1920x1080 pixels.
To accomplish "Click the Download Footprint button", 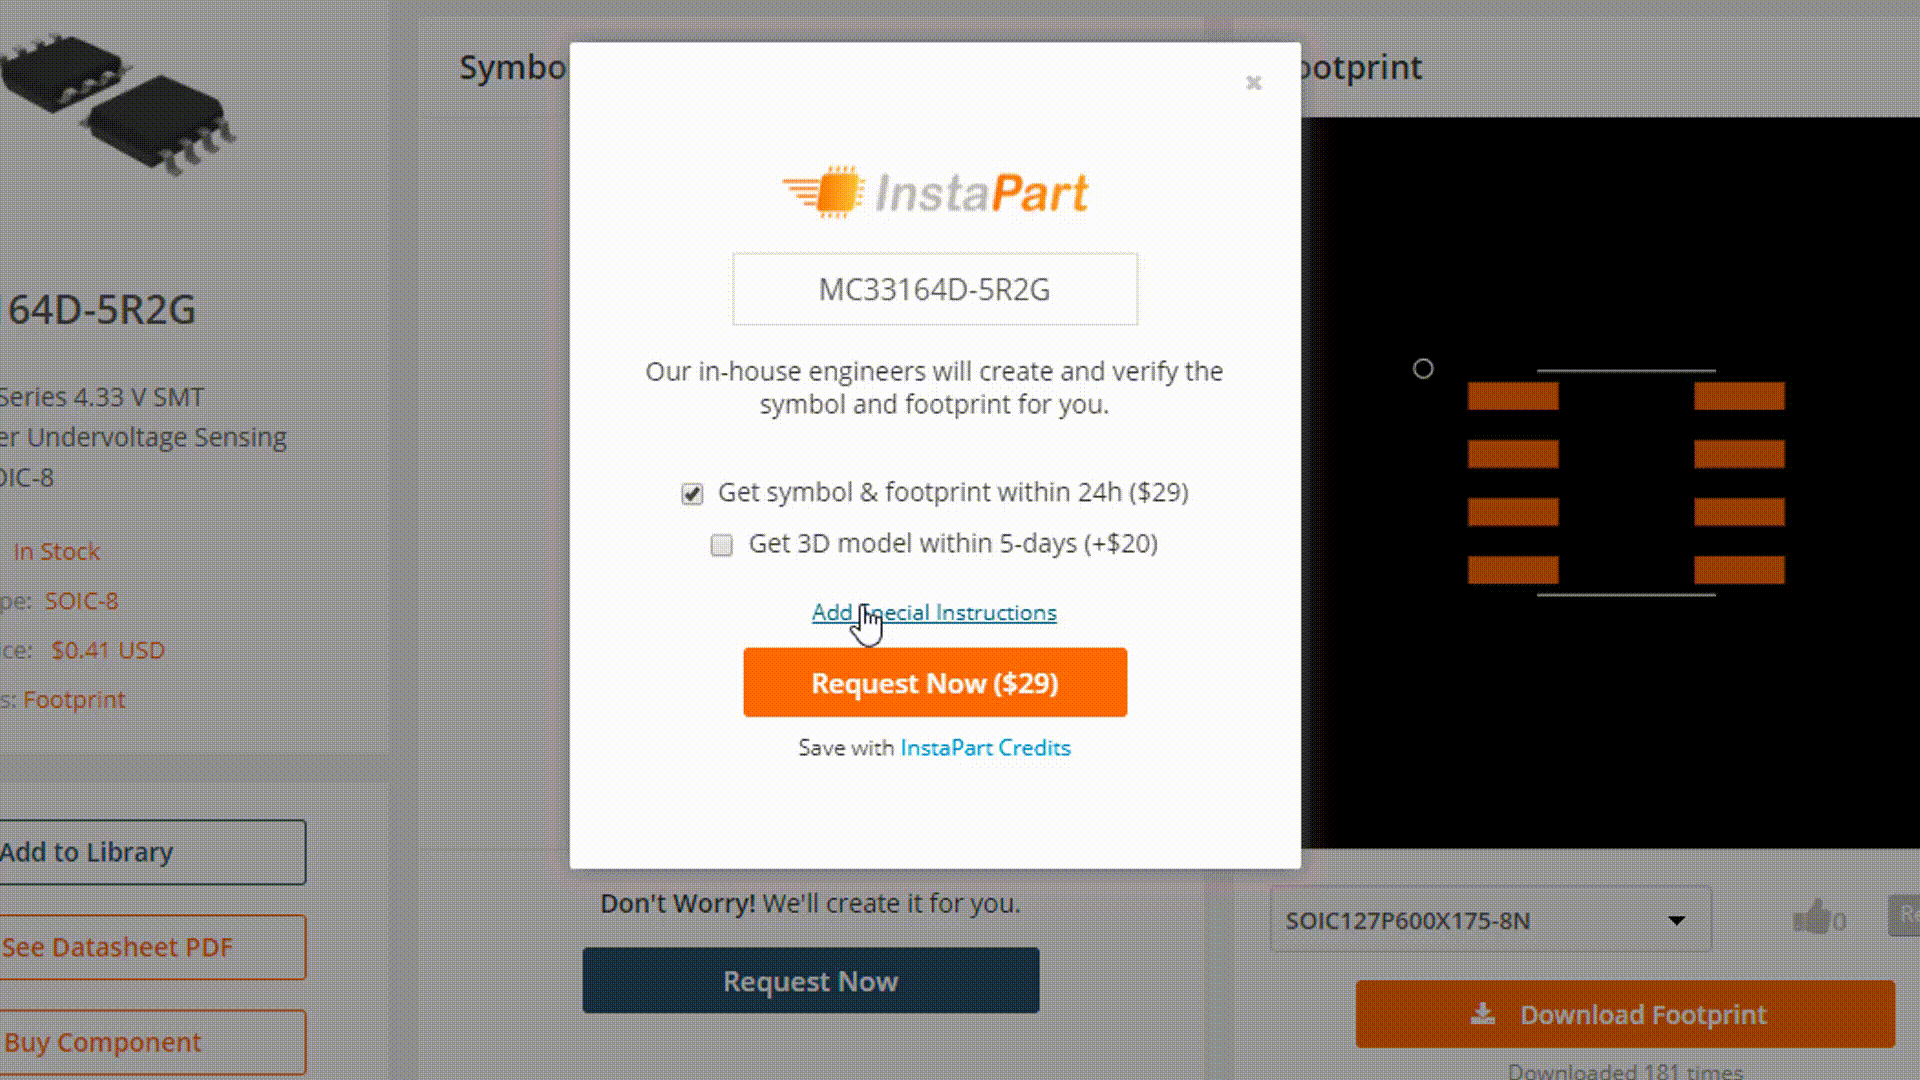I will pos(1625,1014).
